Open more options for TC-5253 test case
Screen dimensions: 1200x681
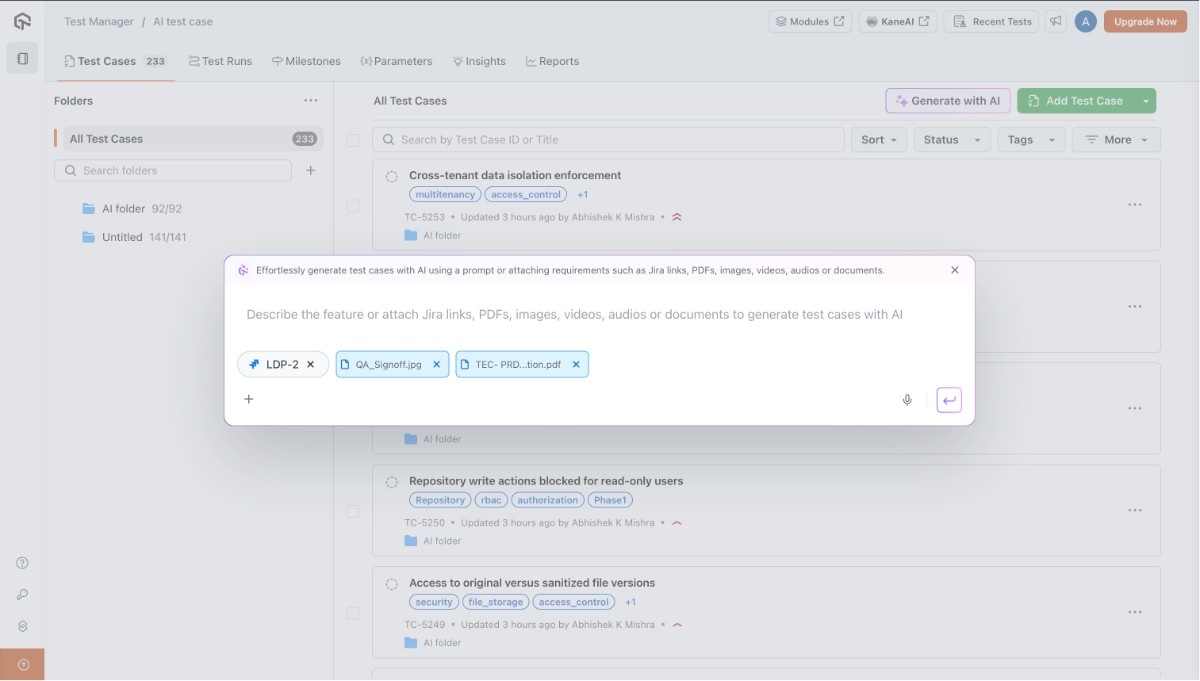point(1135,205)
